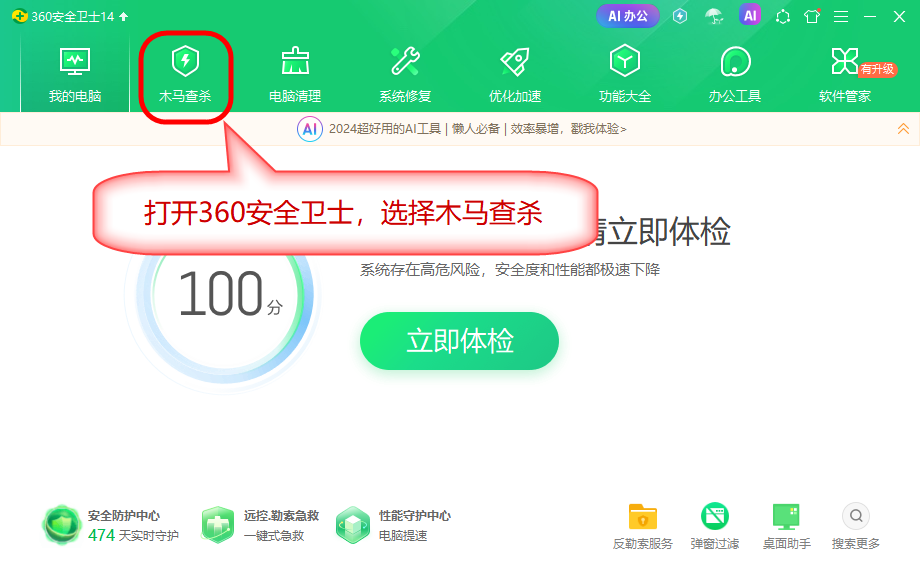The image size is (920, 580).
Task: Open the 我的电脑 tab
Action: [x=75, y=75]
